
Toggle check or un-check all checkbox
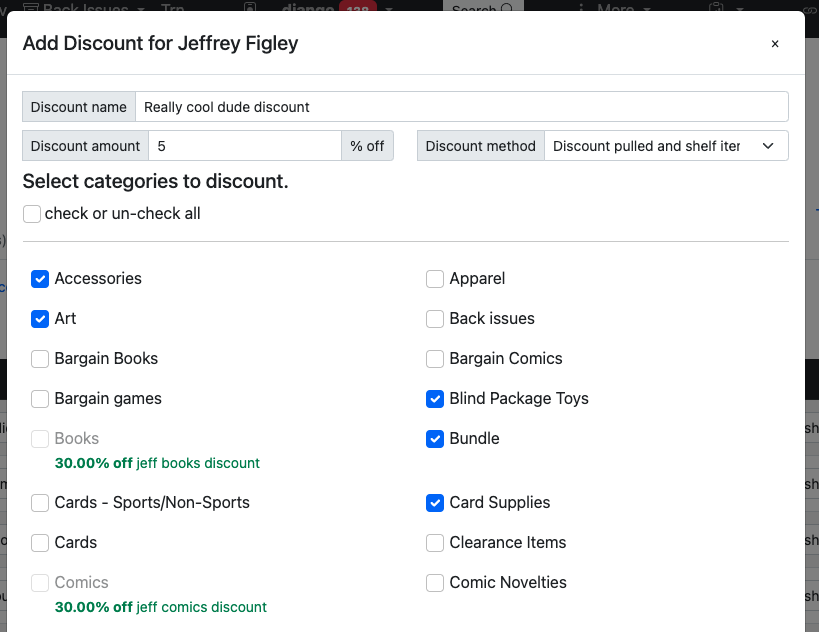point(32,214)
